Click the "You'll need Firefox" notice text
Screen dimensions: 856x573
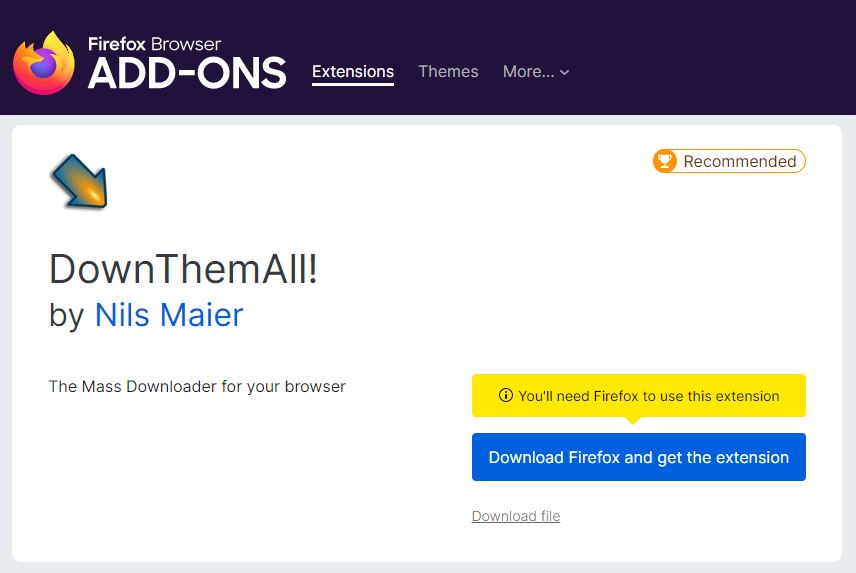click(x=648, y=396)
